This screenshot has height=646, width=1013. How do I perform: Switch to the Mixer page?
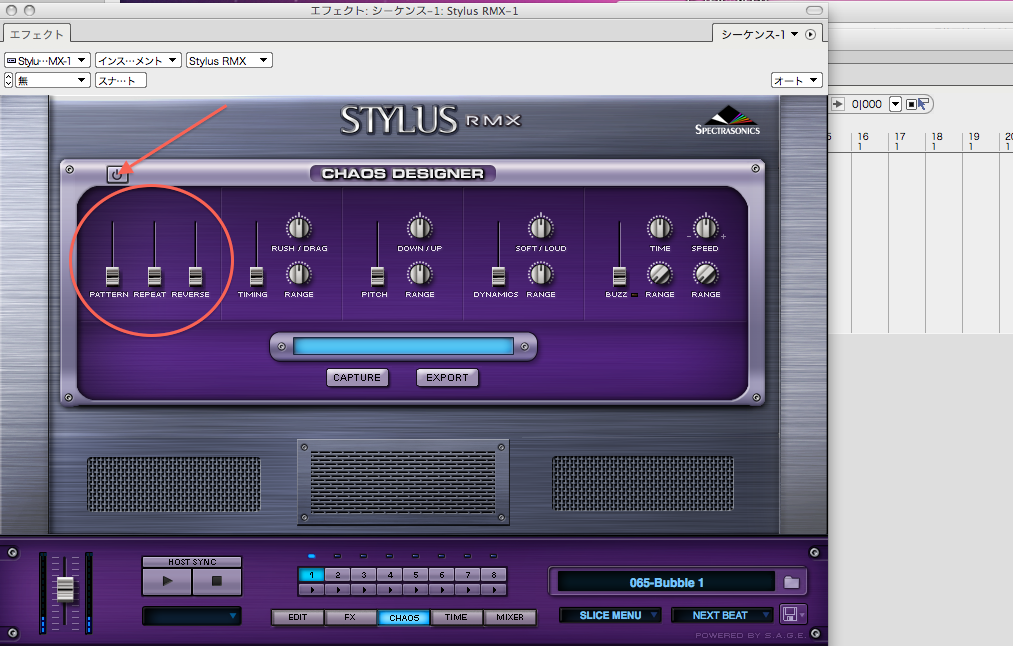pyautogui.click(x=510, y=617)
